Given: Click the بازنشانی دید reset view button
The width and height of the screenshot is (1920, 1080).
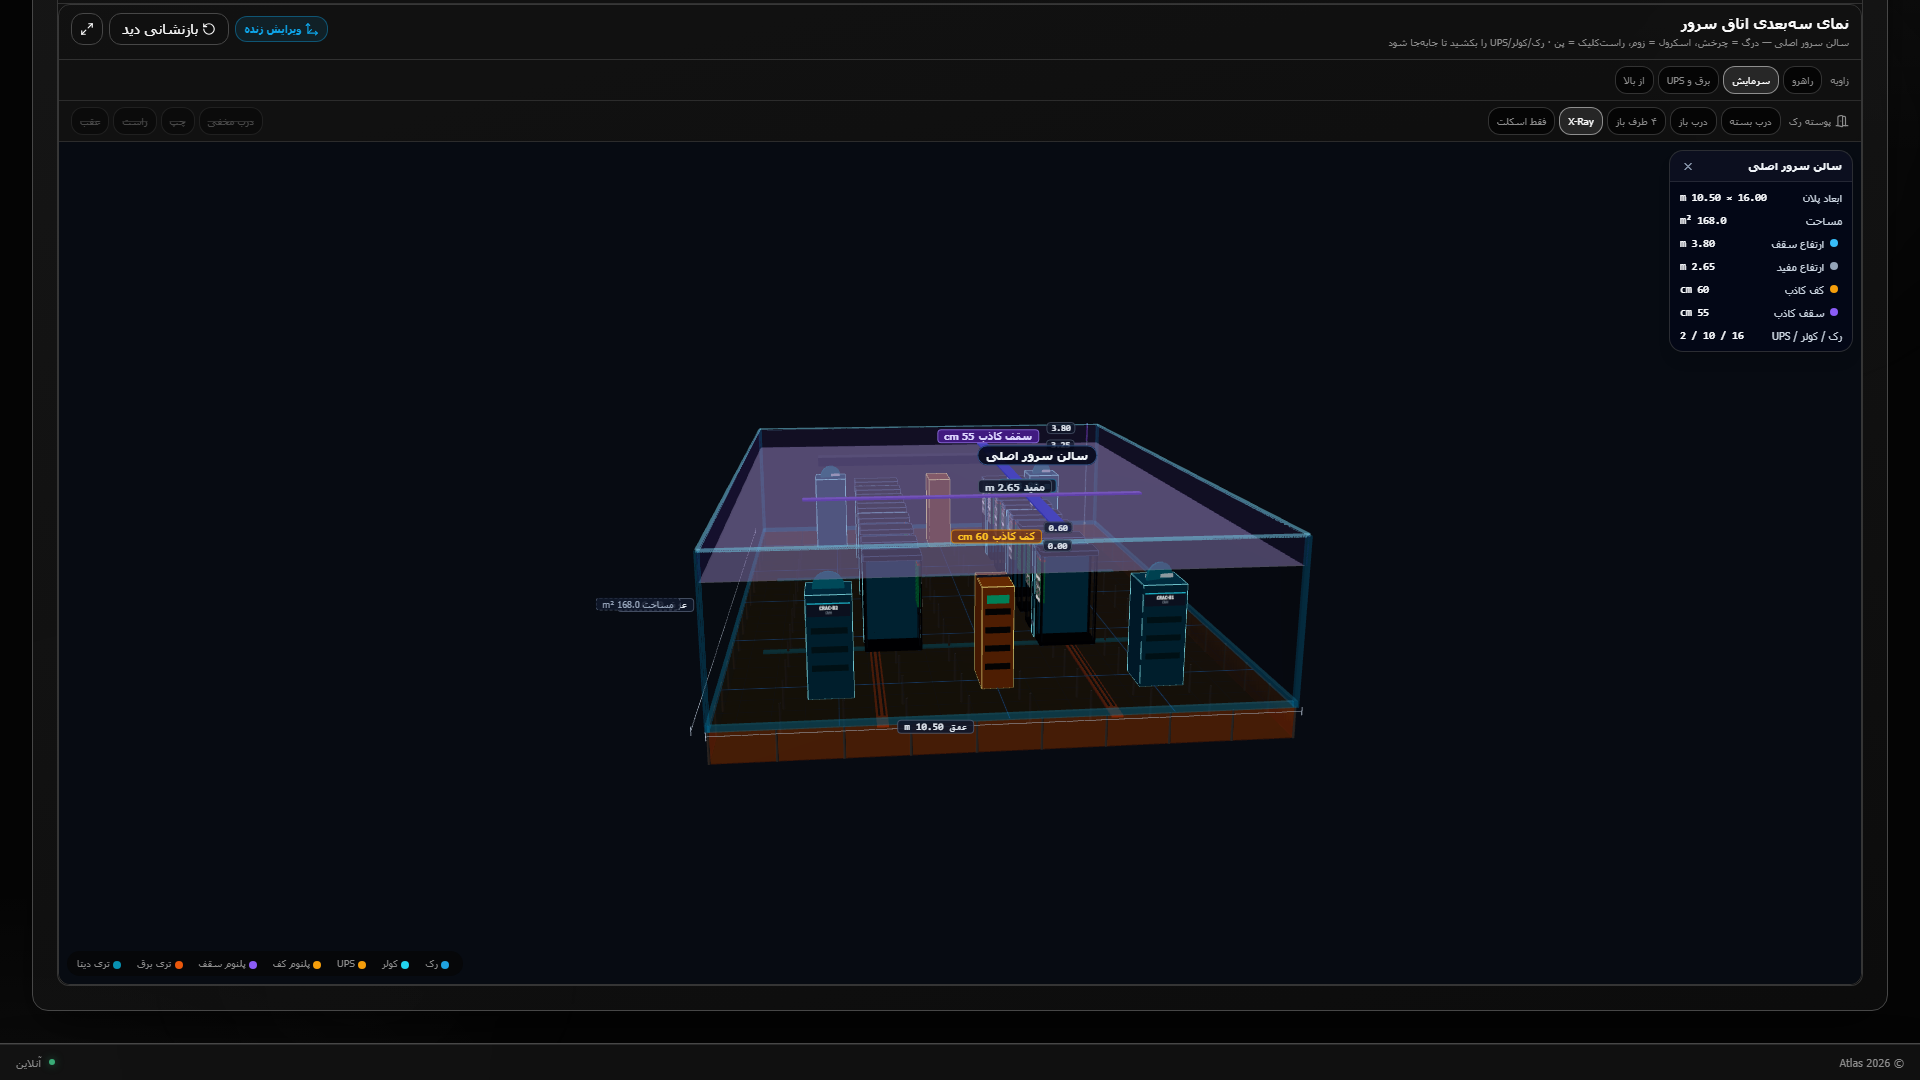Looking at the screenshot, I should point(168,29).
